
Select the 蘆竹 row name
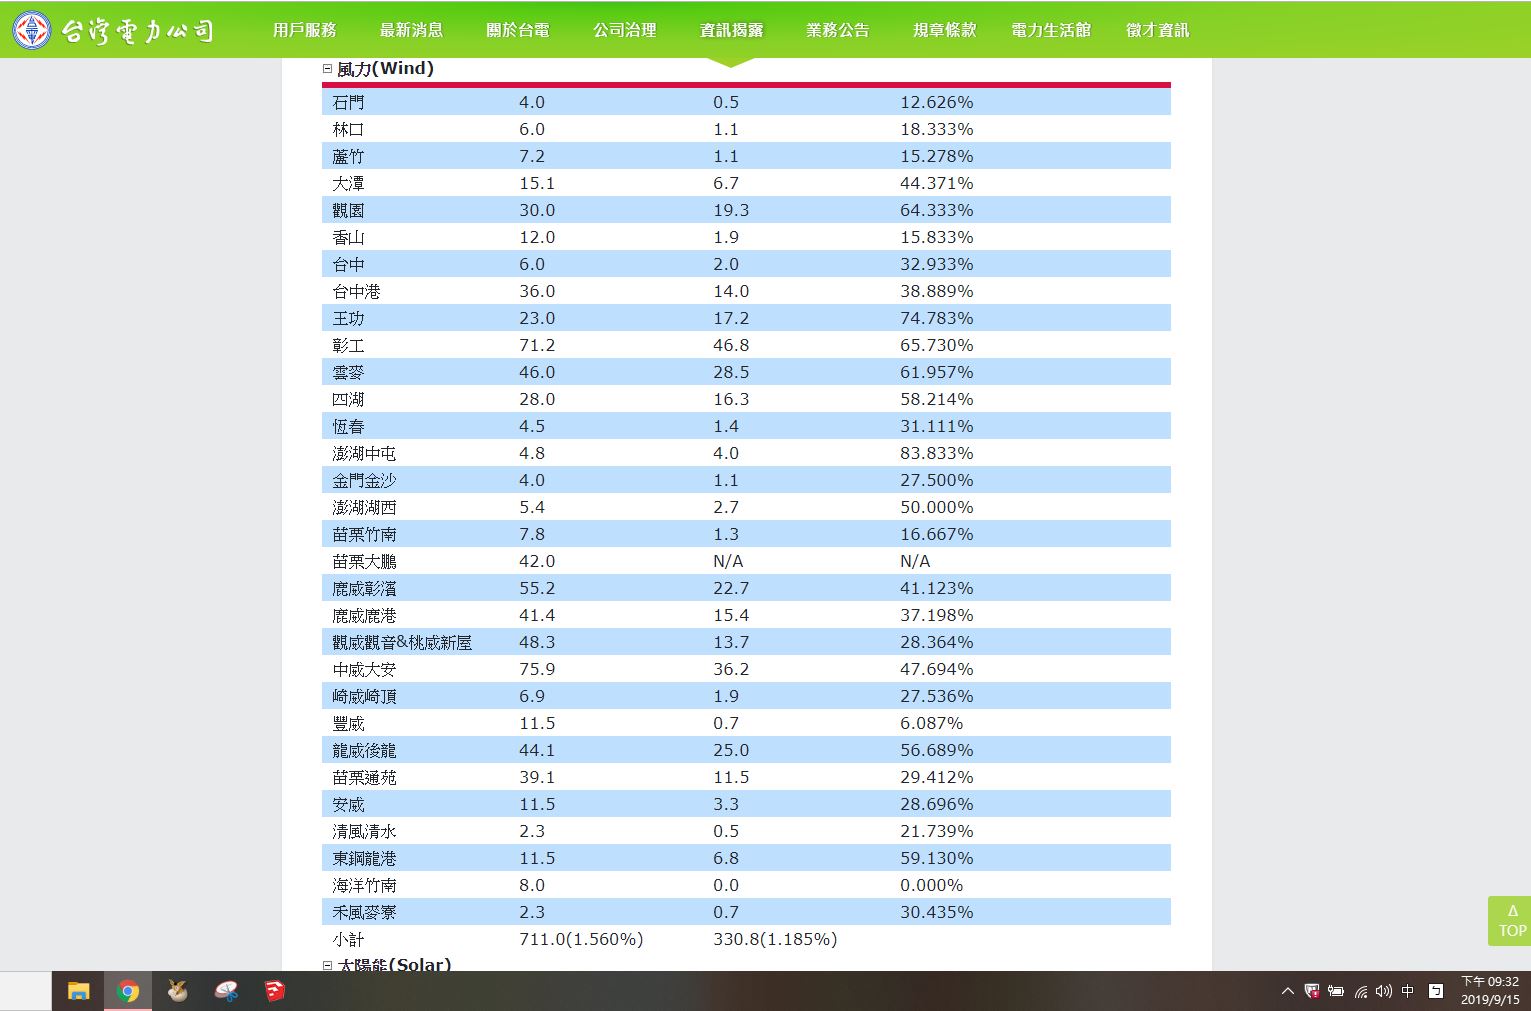[x=348, y=156]
